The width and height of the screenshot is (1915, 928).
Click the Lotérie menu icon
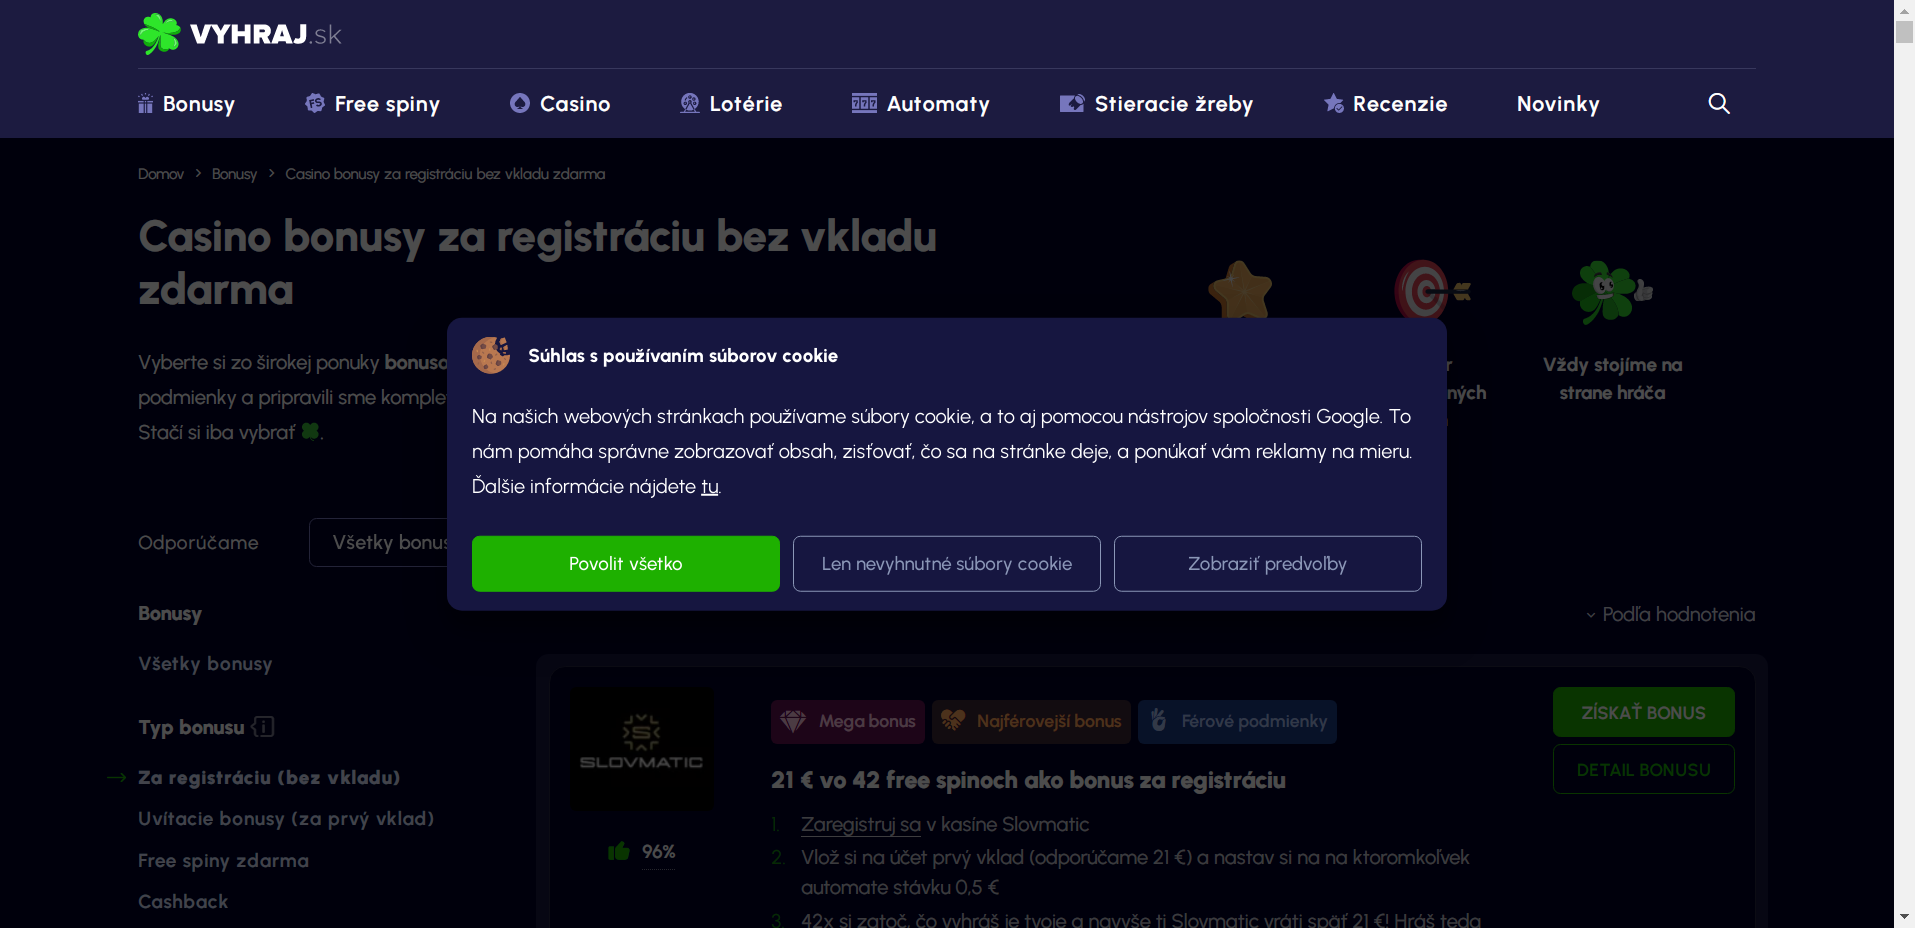(x=690, y=103)
